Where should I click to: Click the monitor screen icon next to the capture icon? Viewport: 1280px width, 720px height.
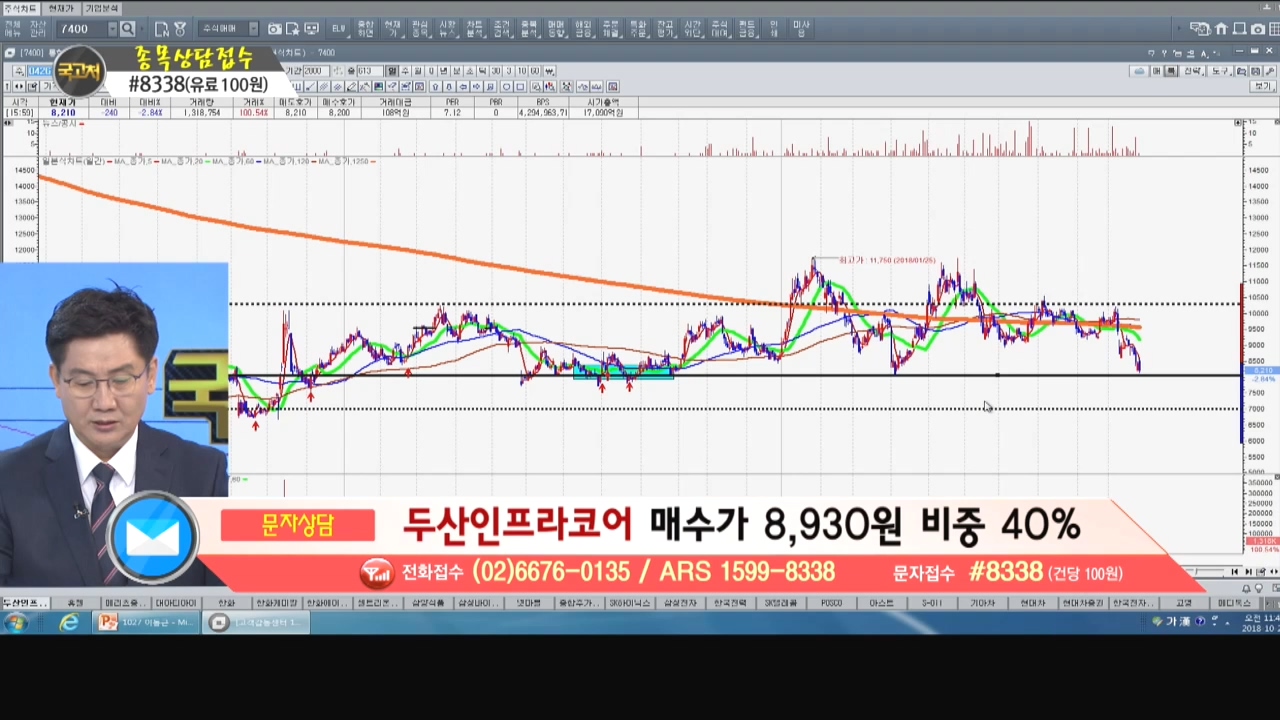[x=311, y=29]
